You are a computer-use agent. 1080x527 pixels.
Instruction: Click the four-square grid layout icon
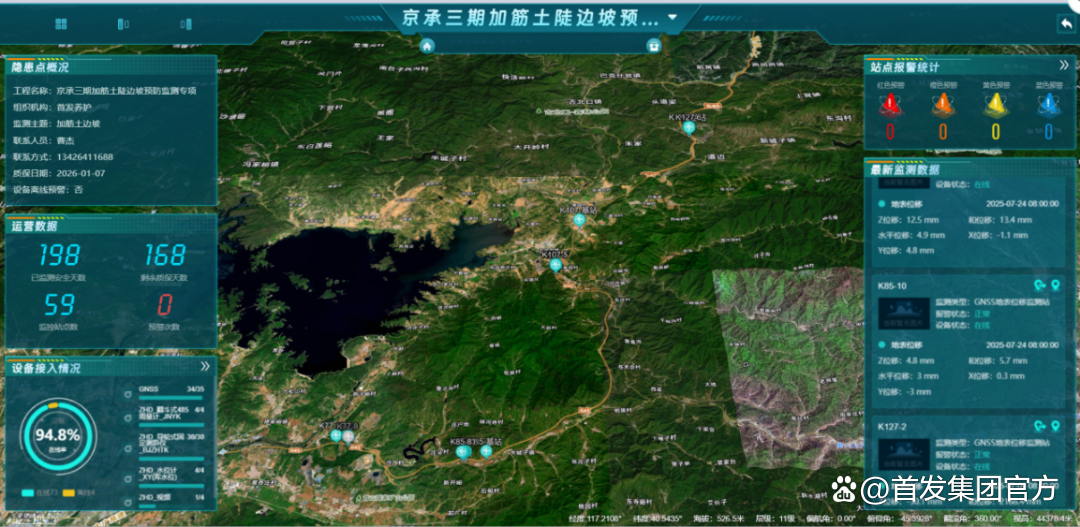(62, 24)
